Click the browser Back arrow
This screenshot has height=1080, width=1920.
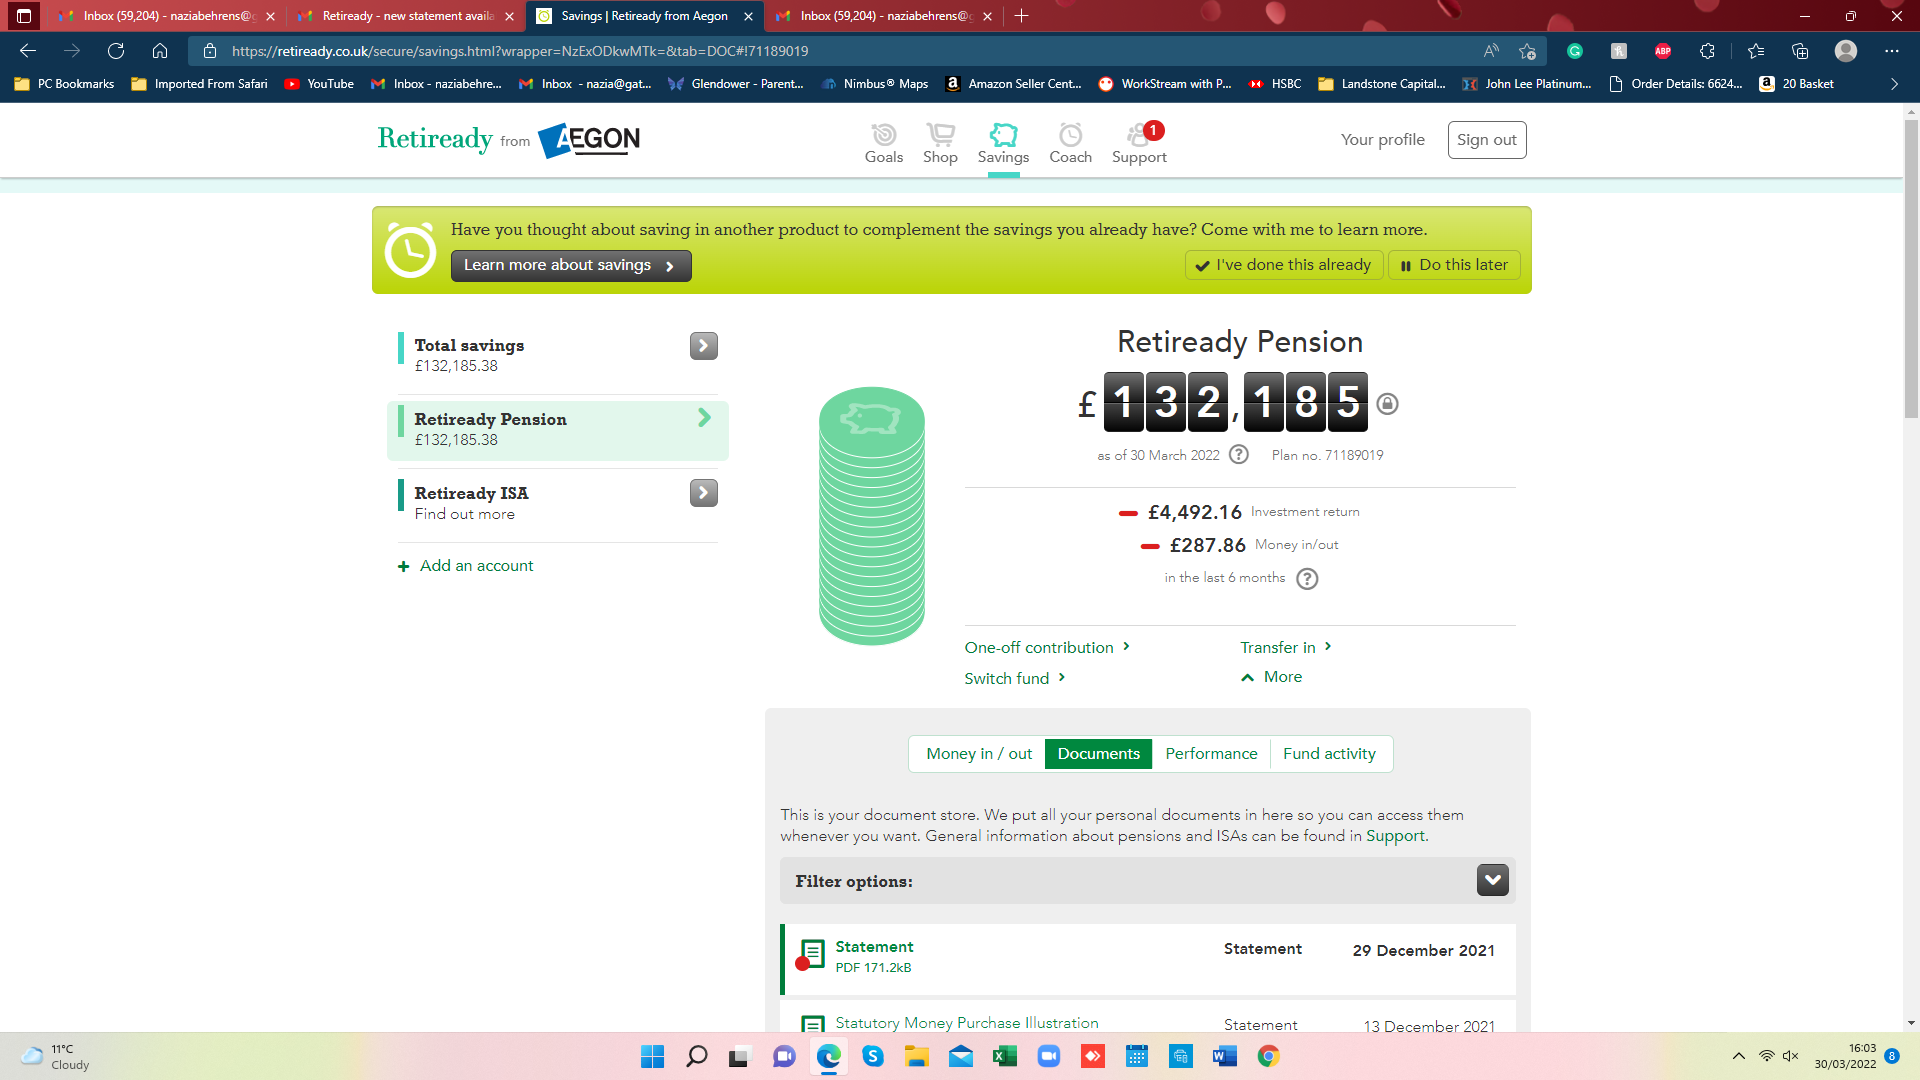28,51
